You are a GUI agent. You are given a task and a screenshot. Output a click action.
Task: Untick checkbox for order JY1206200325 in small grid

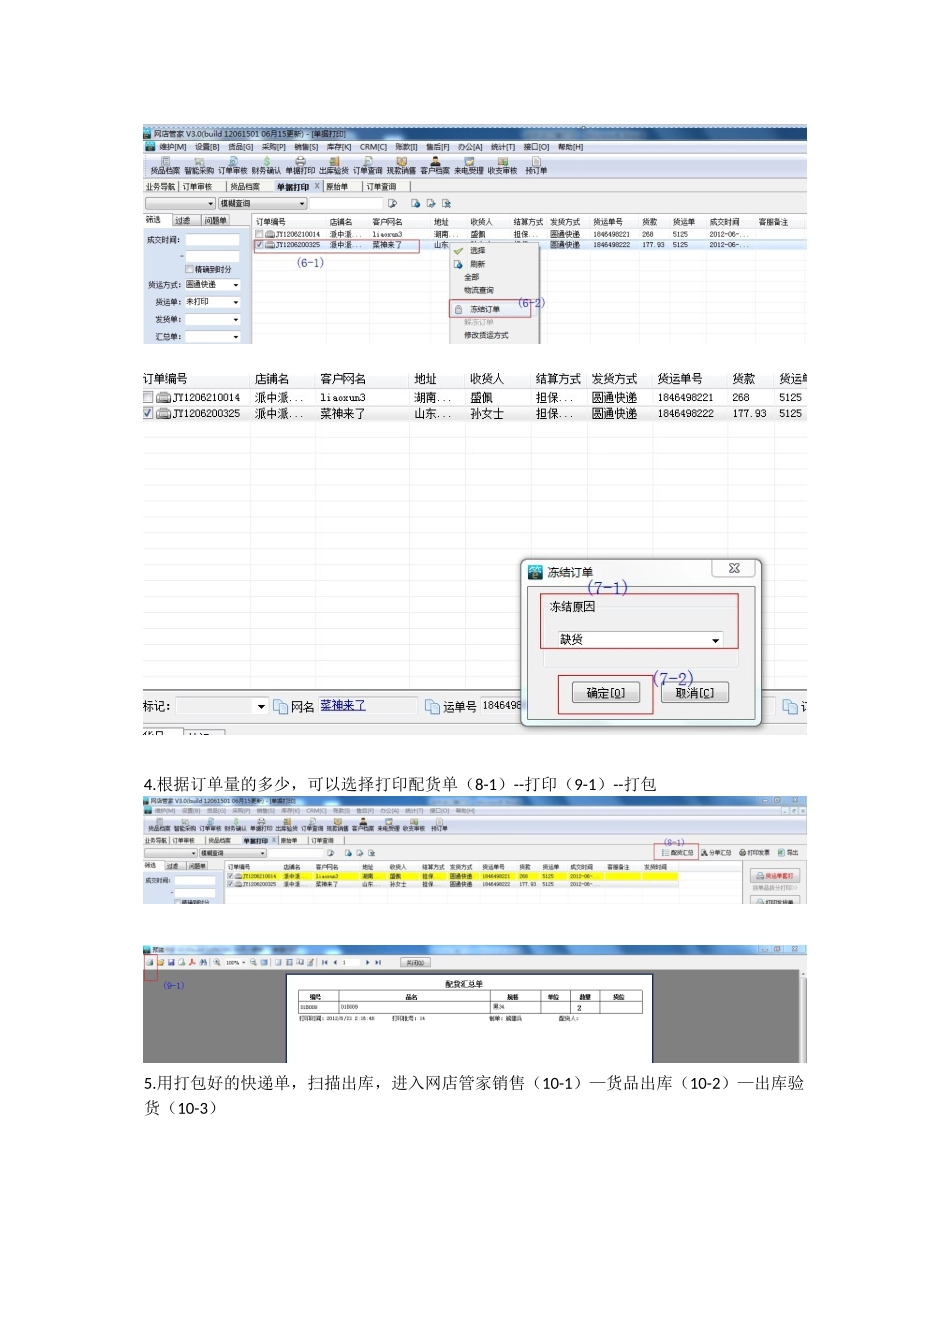click(x=259, y=244)
